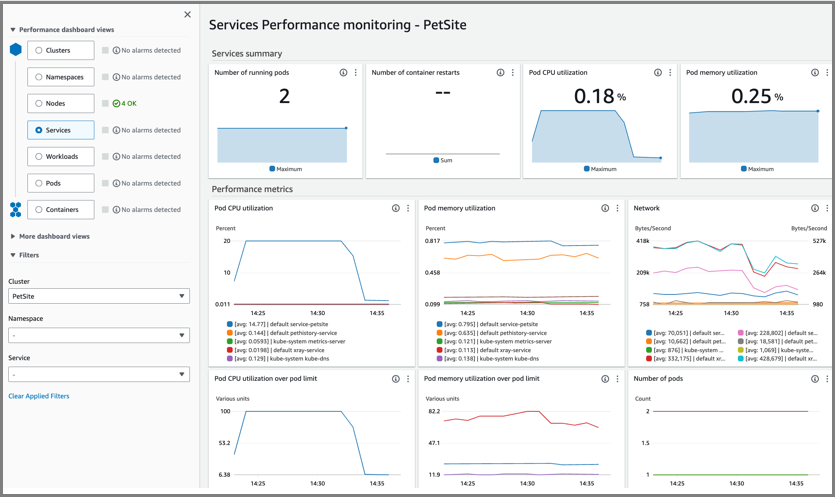Screen dimensions: 835x497
Task: Open the Cluster dropdown showing PetSite
Action: coord(99,296)
